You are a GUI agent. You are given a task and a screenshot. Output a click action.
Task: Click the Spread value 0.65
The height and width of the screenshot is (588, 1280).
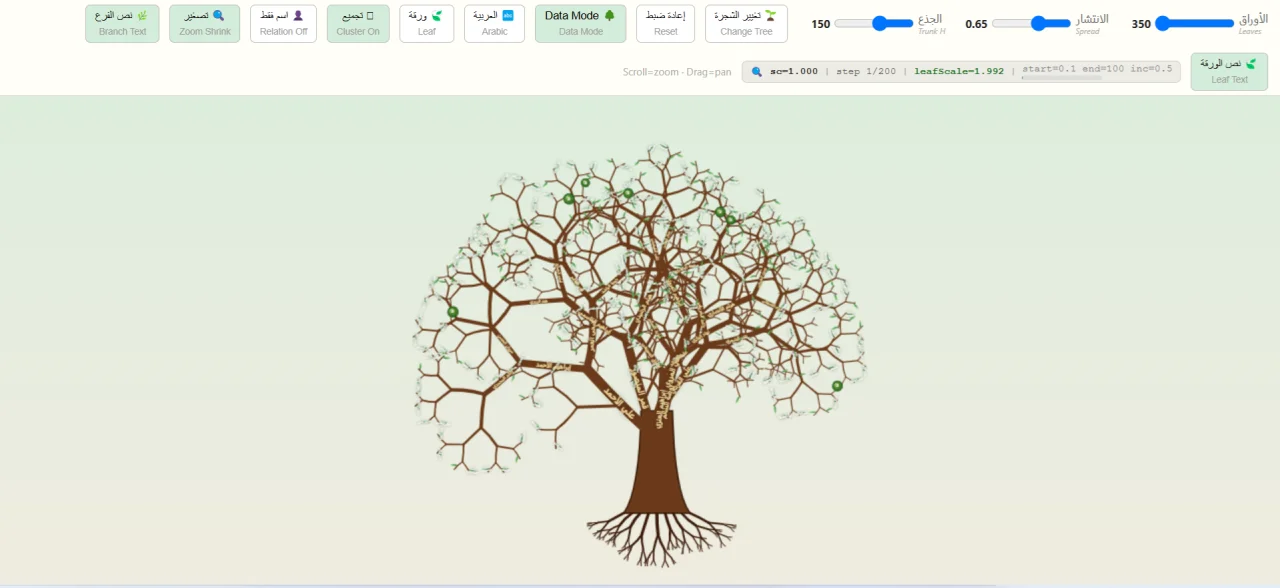click(976, 24)
